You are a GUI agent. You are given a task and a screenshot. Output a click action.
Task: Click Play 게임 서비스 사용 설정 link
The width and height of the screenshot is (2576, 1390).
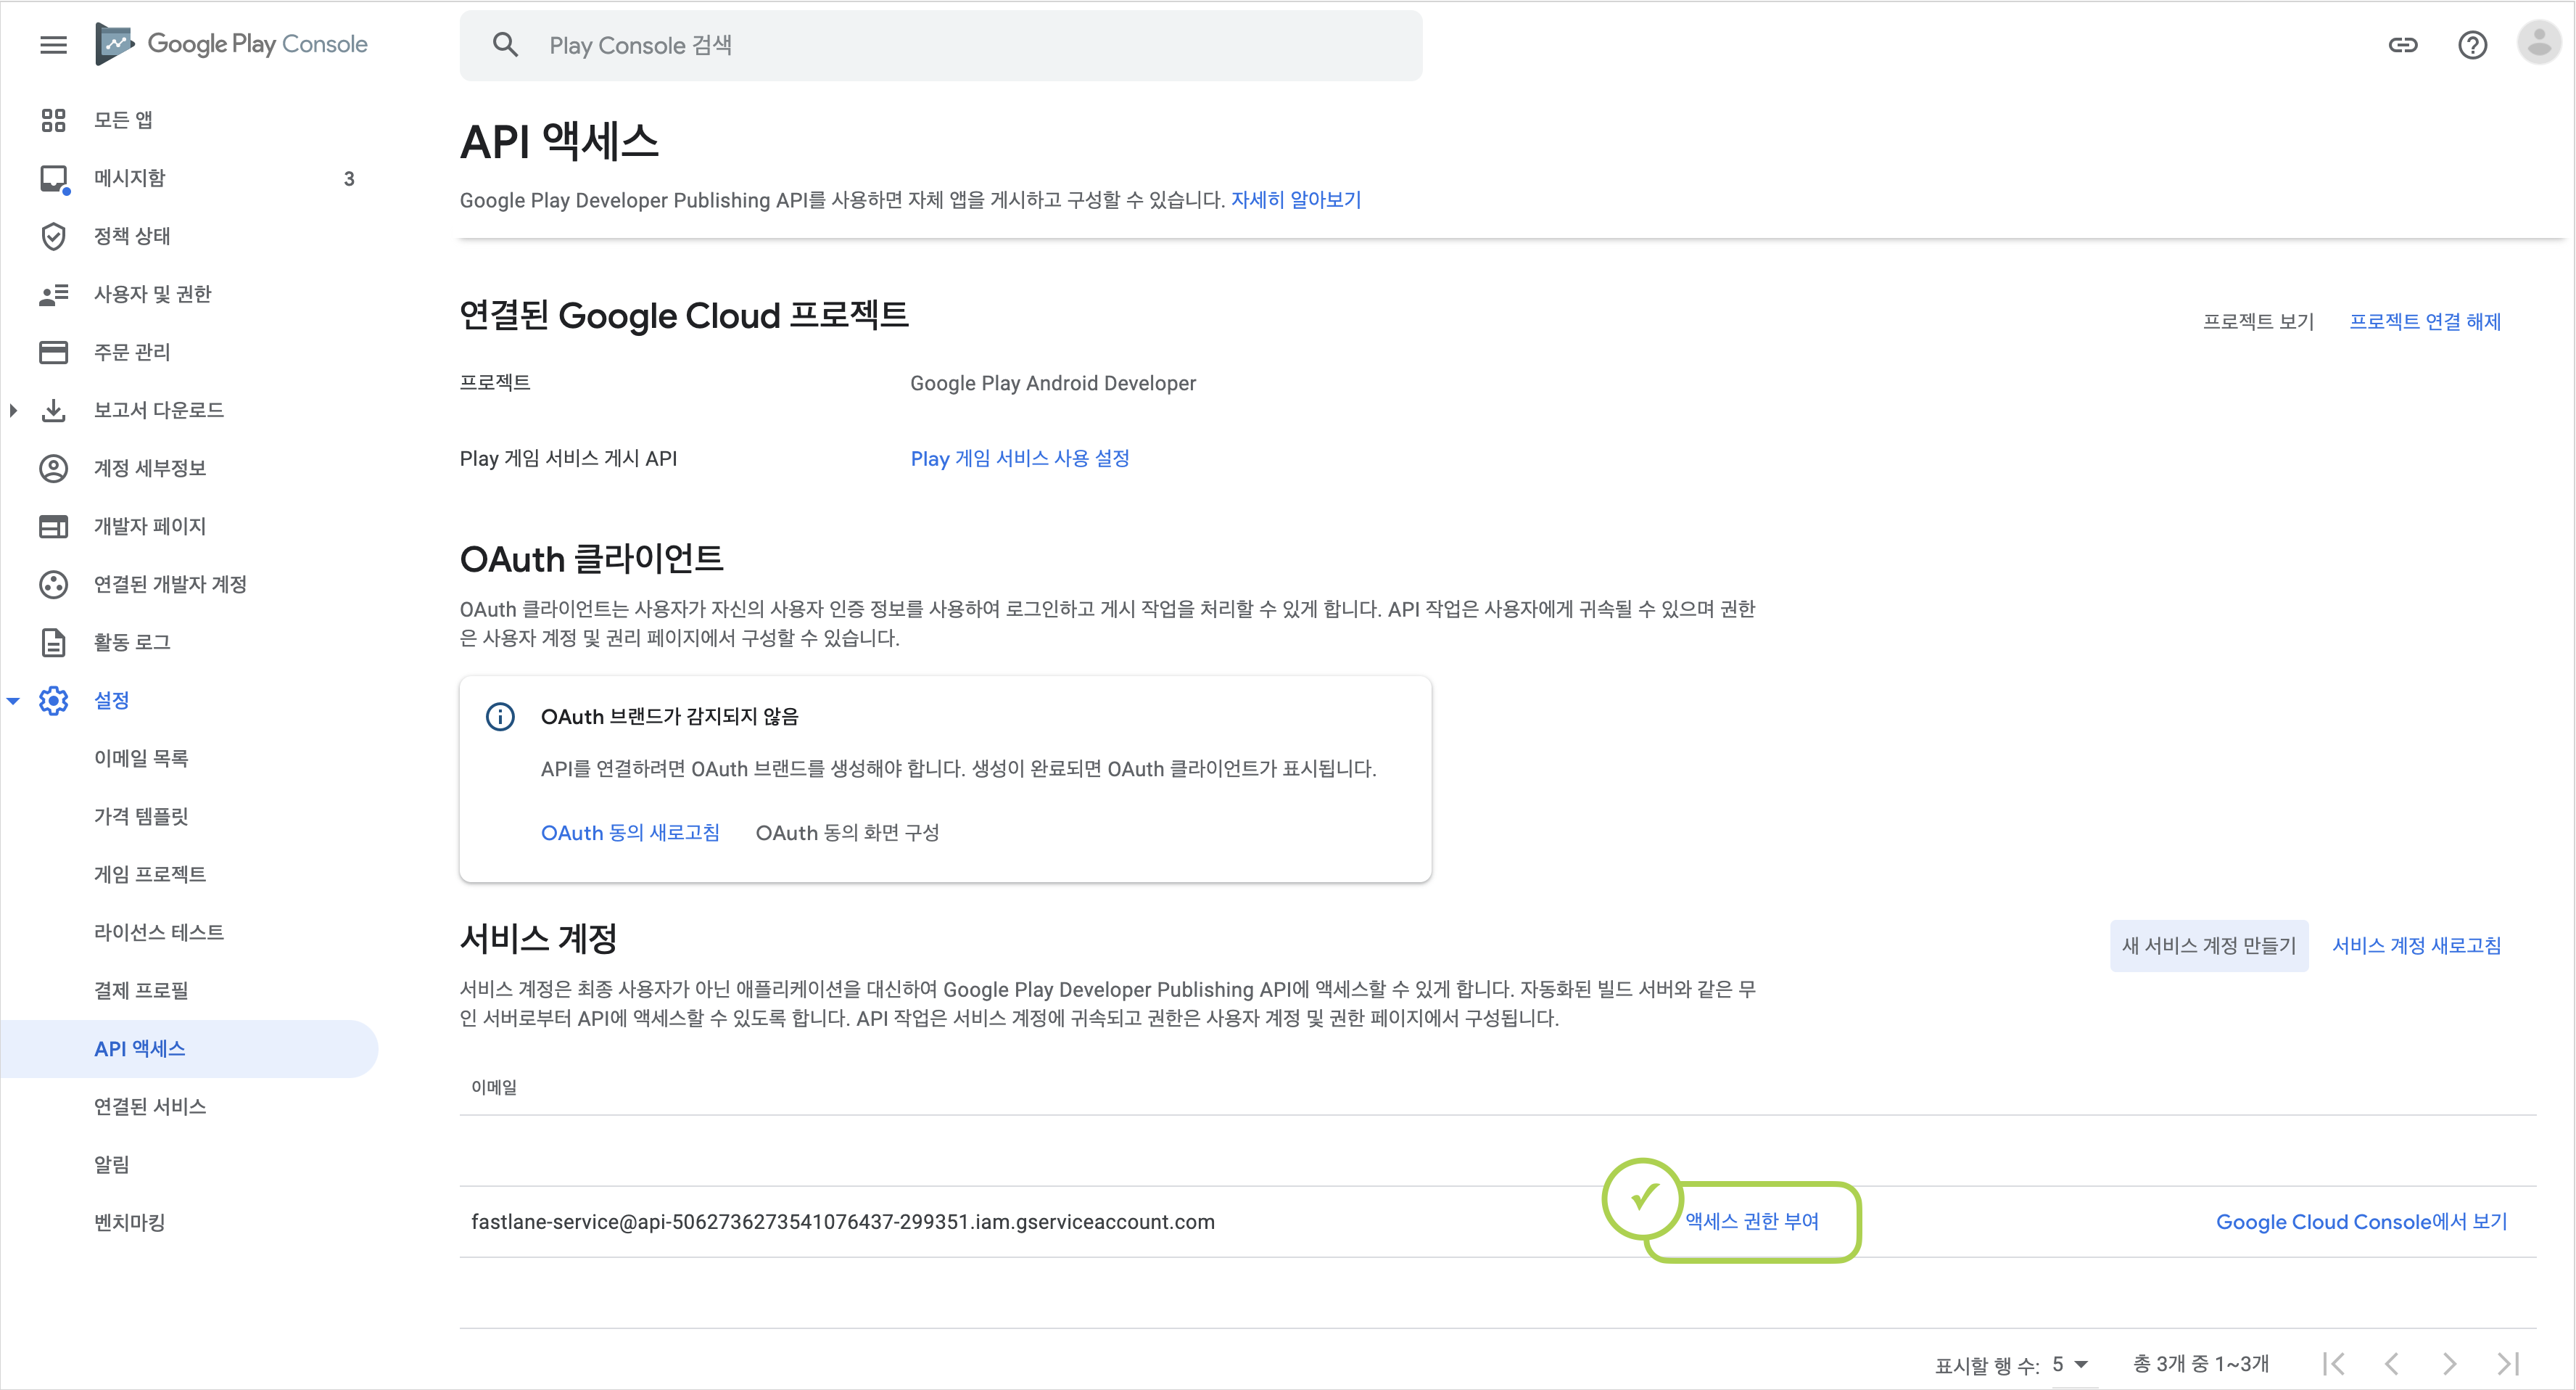click(x=1020, y=458)
